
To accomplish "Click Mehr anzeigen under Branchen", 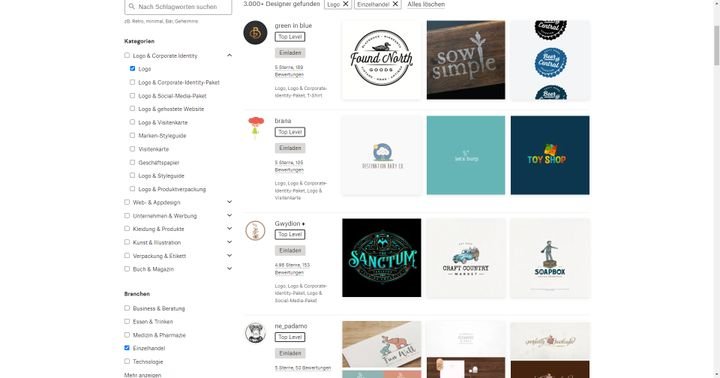I will [x=143, y=375].
